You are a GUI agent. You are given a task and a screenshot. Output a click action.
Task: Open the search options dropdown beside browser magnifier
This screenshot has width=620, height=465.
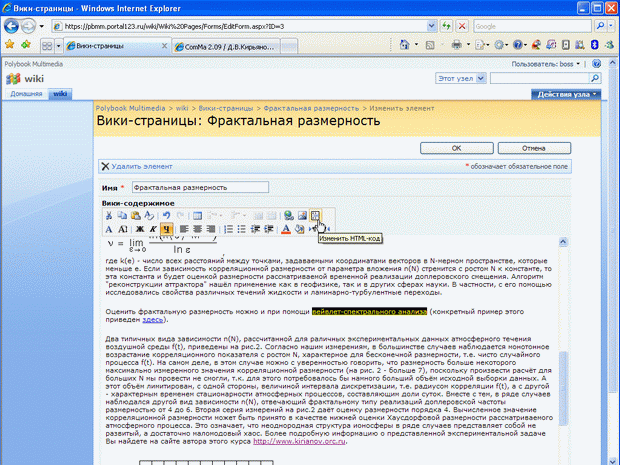coord(611,26)
